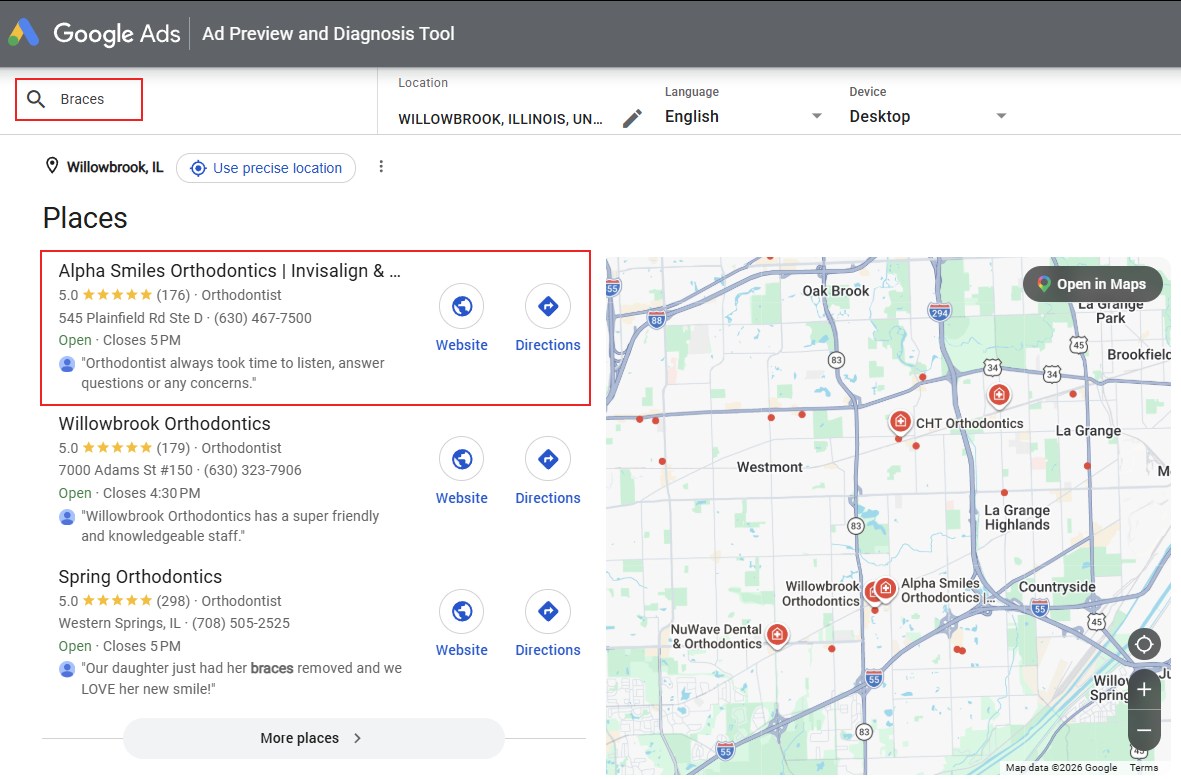This screenshot has width=1181, height=779.
Task: Open Alpha Smiles Orthodontics listing title
Action: (x=230, y=270)
